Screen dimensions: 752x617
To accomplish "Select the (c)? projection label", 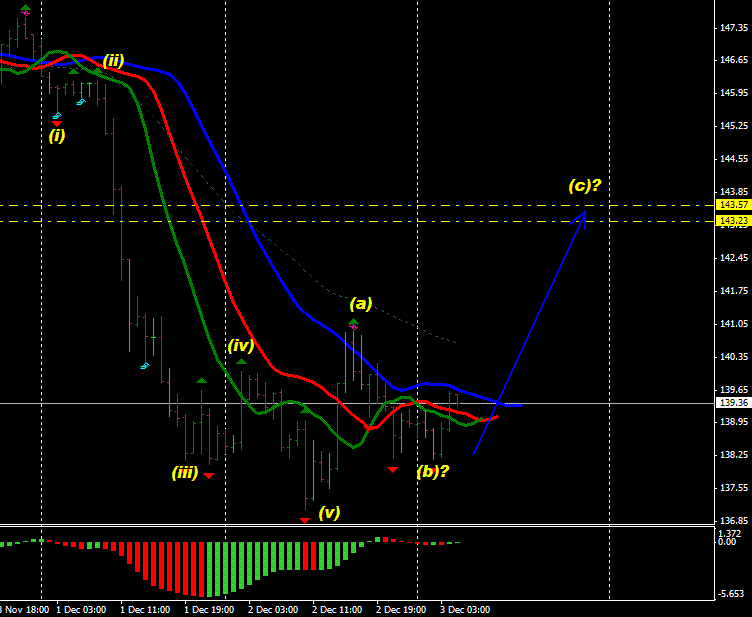I will click(x=585, y=185).
